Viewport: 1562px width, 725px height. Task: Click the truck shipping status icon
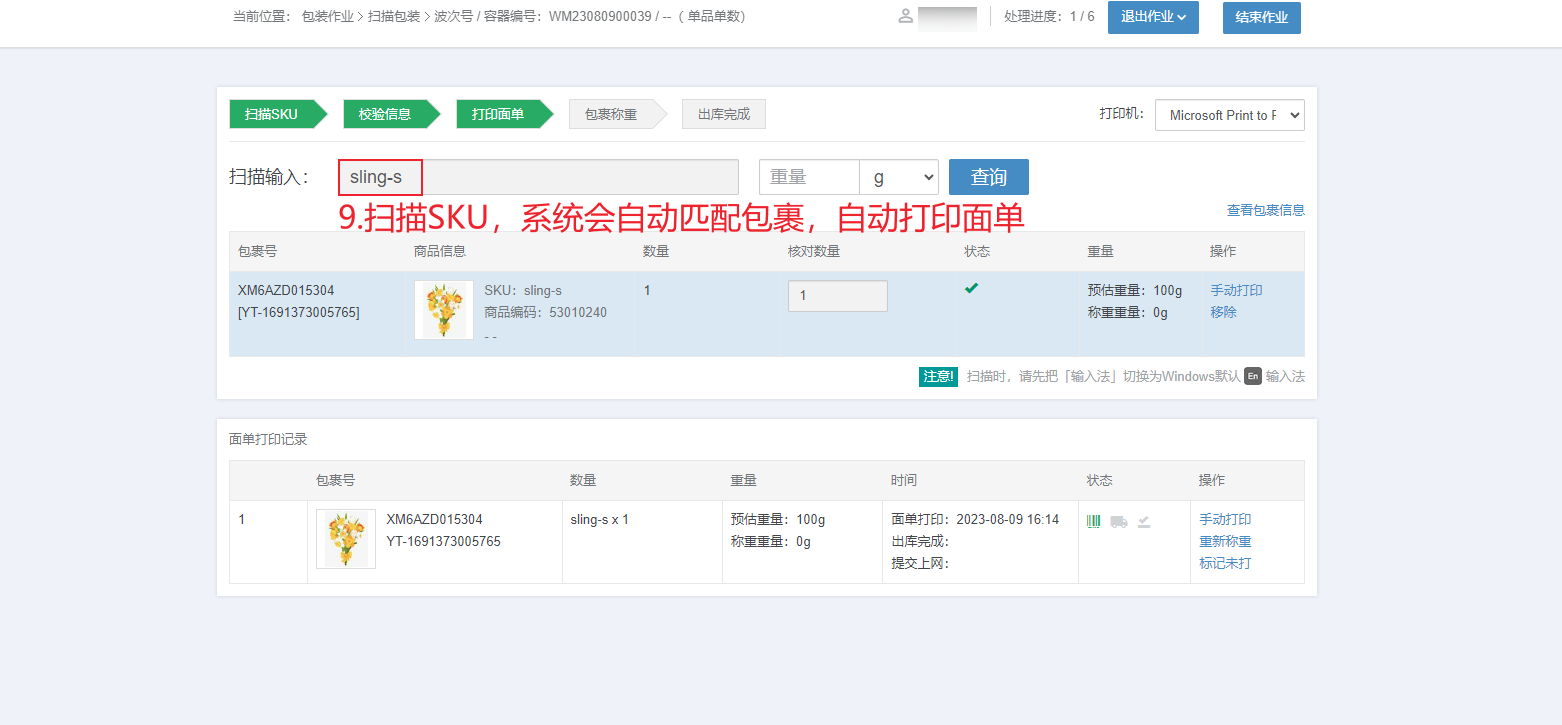click(x=1119, y=521)
